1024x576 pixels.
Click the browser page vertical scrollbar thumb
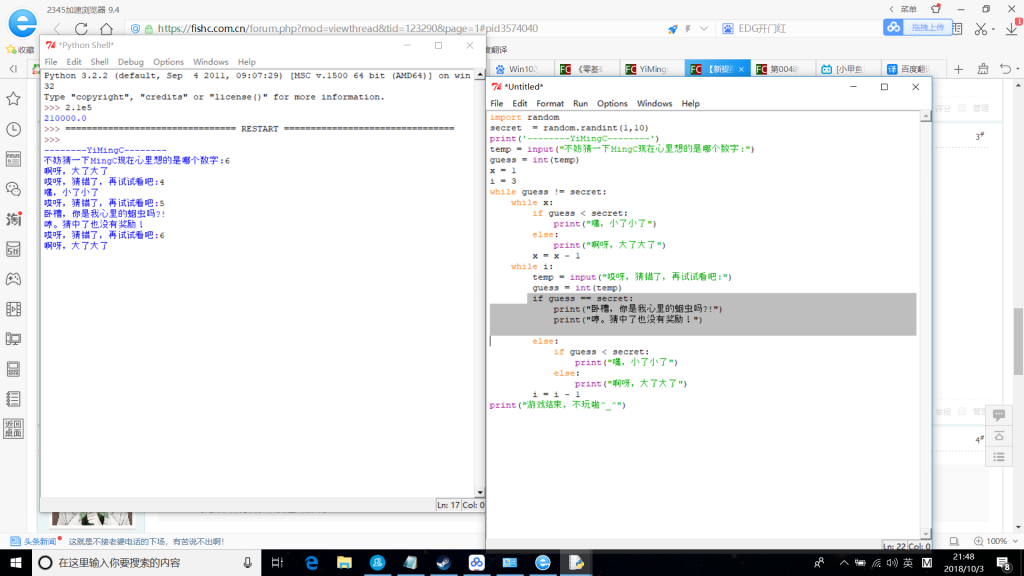click(x=1018, y=341)
